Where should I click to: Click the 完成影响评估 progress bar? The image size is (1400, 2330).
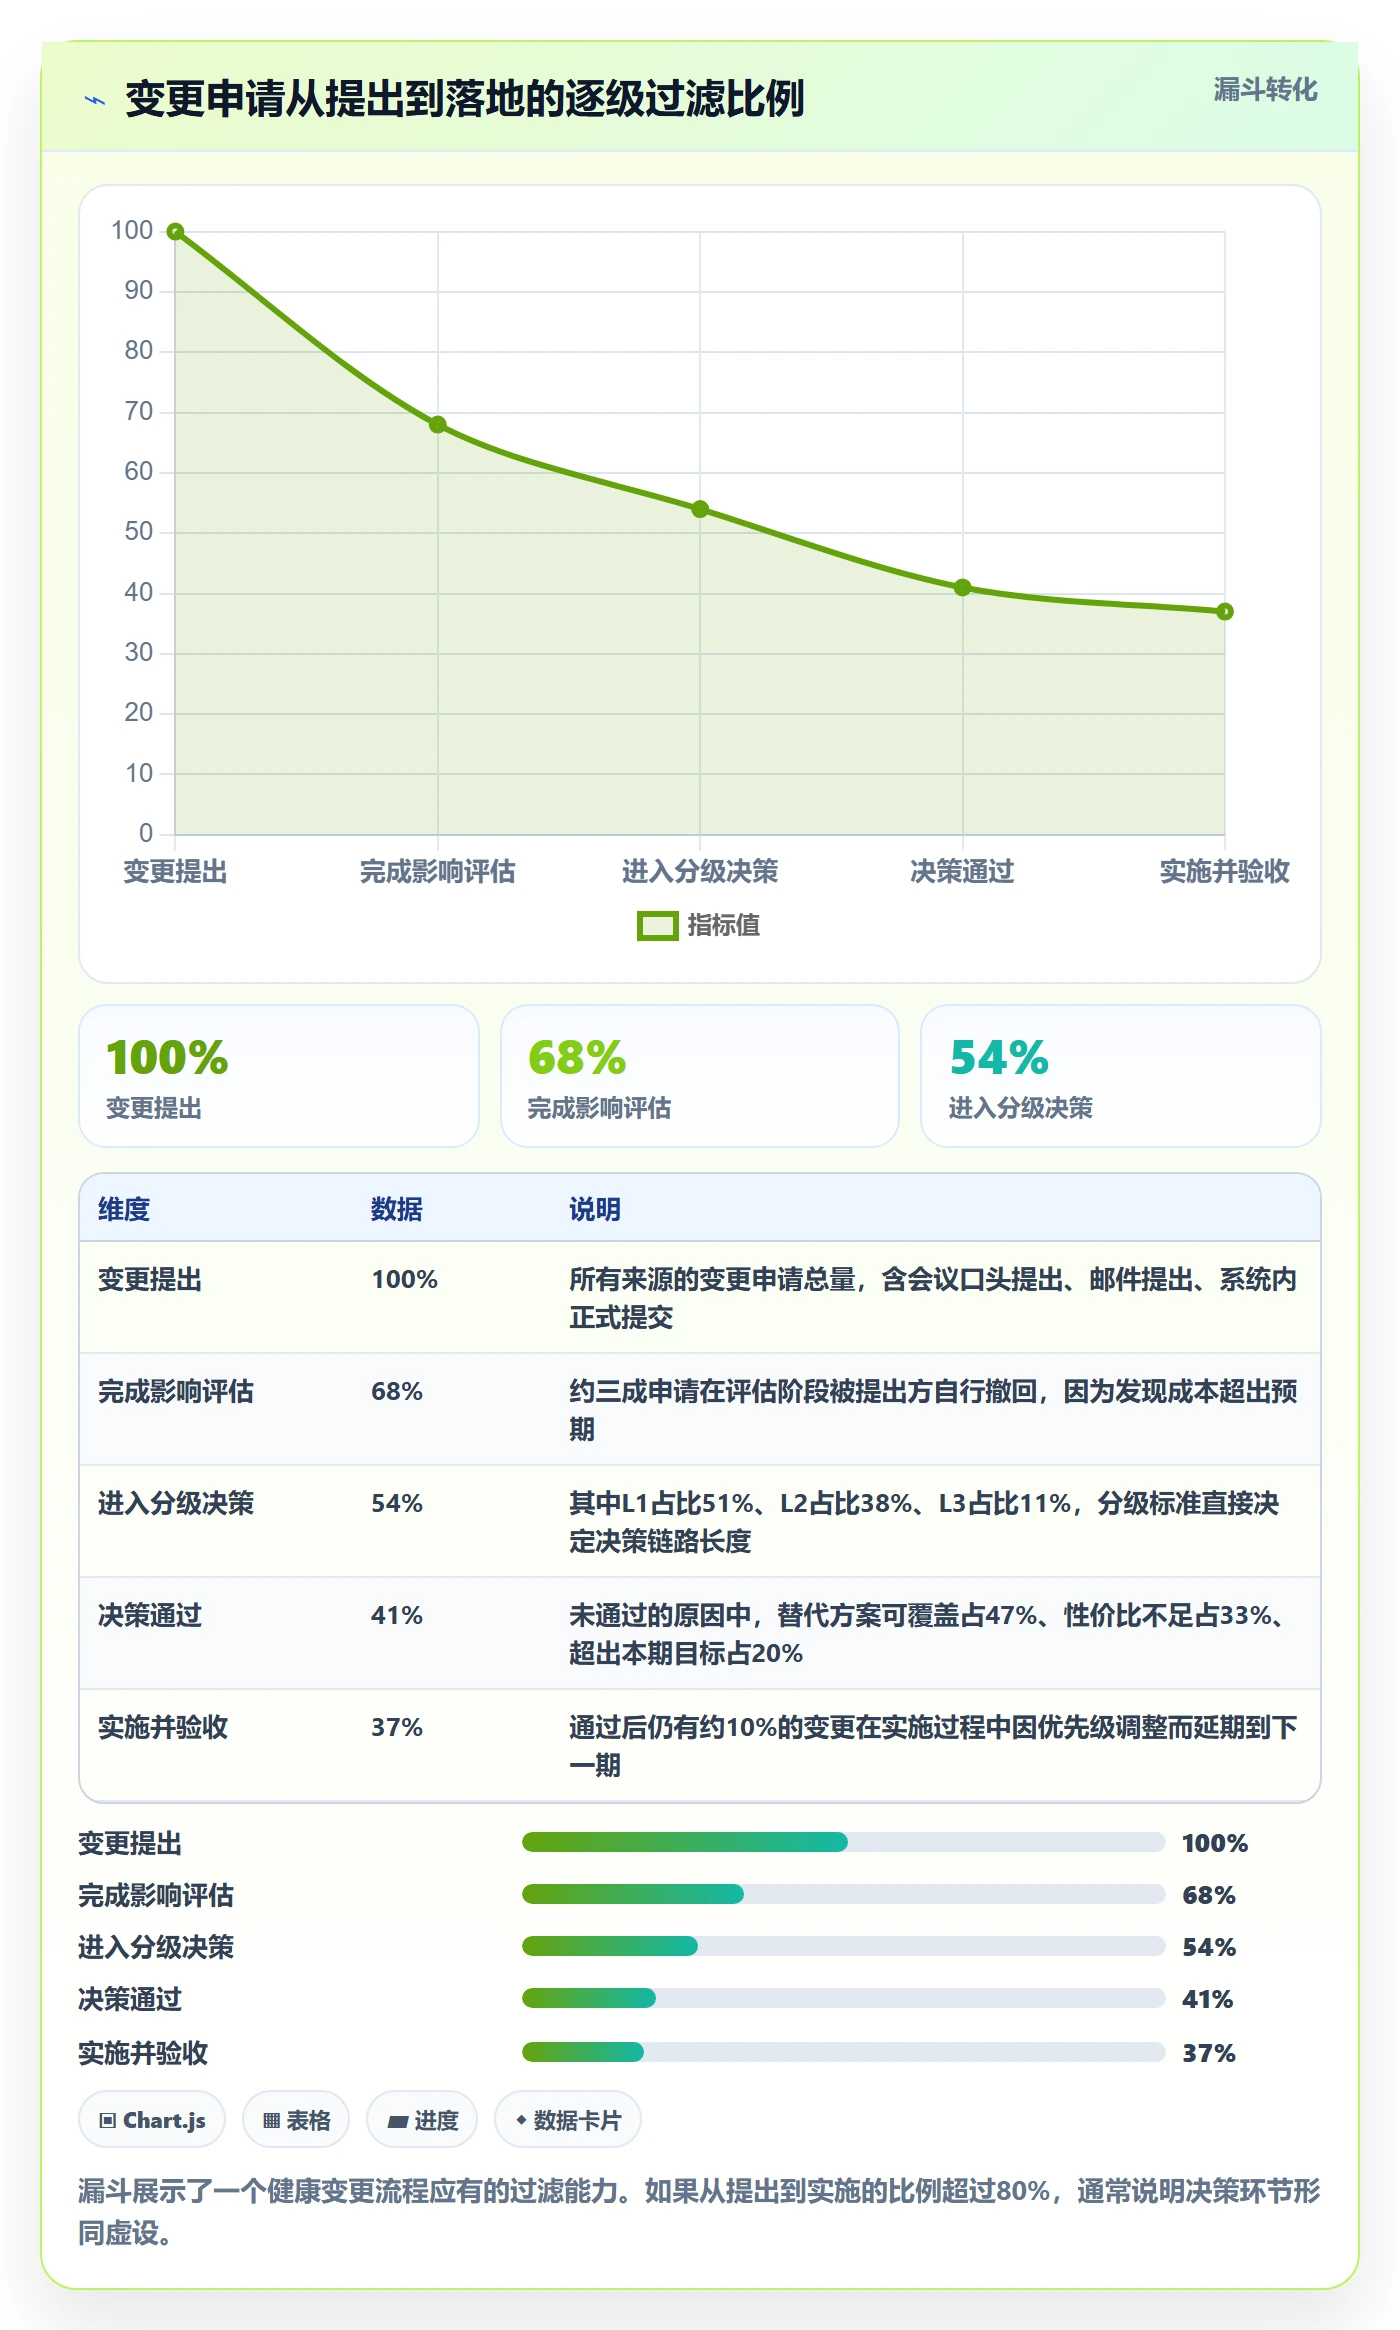pos(844,1894)
